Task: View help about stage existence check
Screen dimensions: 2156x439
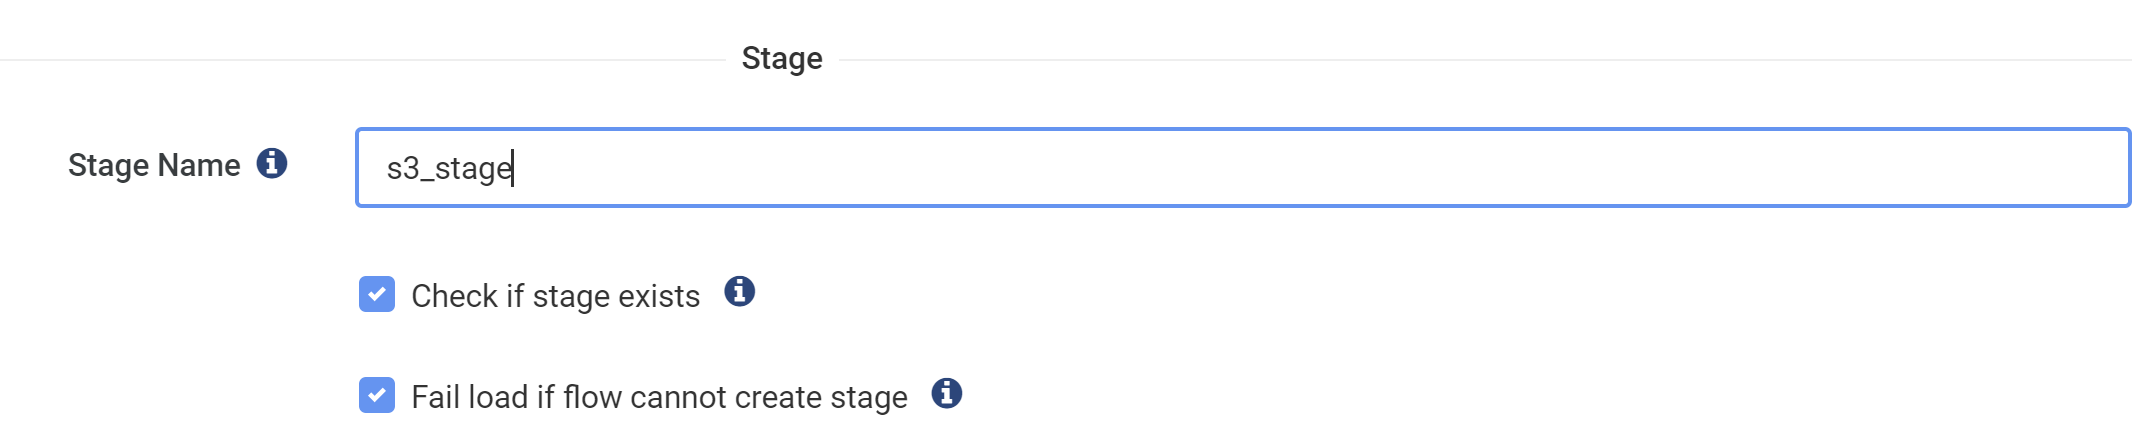Action: [739, 291]
